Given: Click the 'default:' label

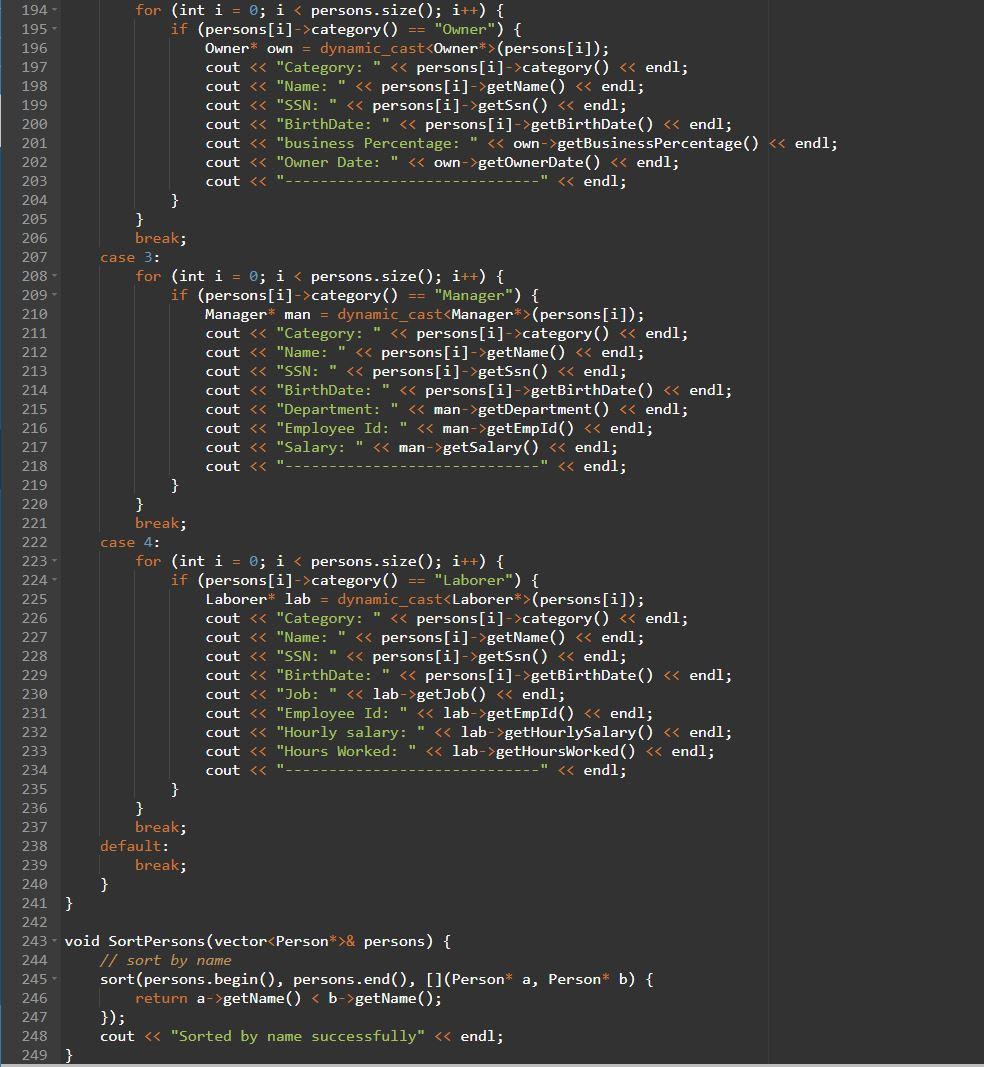Looking at the screenshot, I should coord(135,846).
